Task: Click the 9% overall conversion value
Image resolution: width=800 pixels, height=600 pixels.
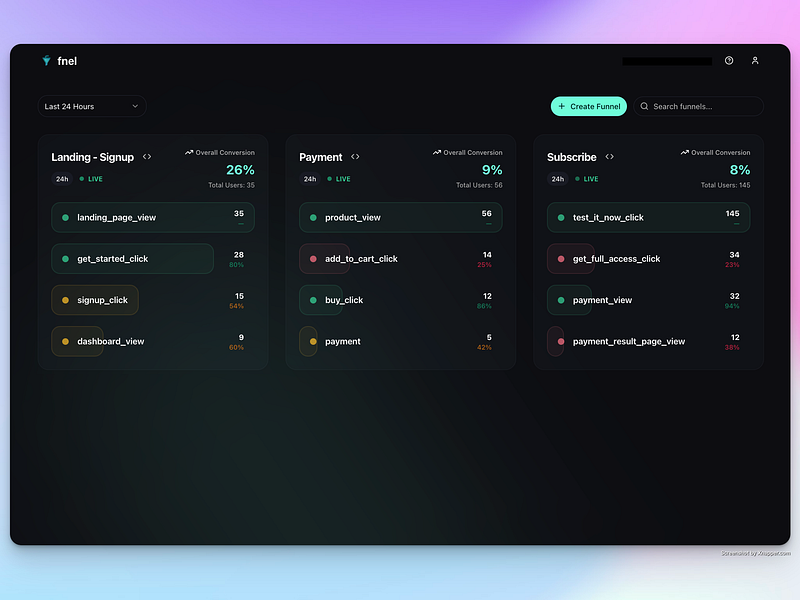Action: (492, 170)
